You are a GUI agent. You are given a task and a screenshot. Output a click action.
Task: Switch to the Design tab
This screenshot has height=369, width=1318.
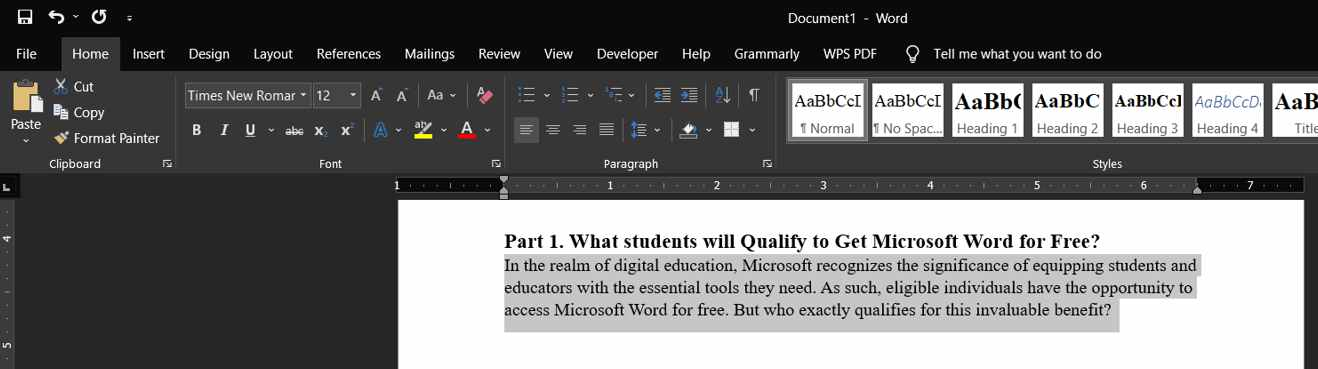click(x=209, y=54)
